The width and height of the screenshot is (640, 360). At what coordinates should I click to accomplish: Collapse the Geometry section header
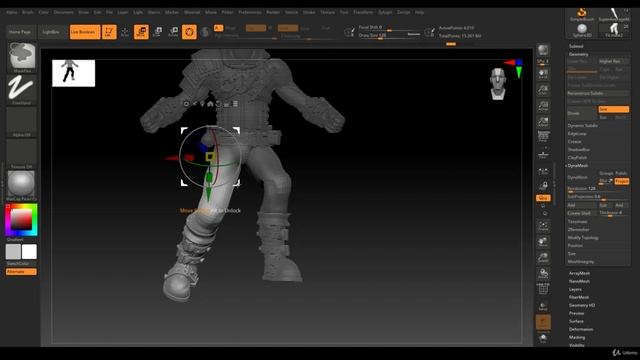[x=579, y=54]
